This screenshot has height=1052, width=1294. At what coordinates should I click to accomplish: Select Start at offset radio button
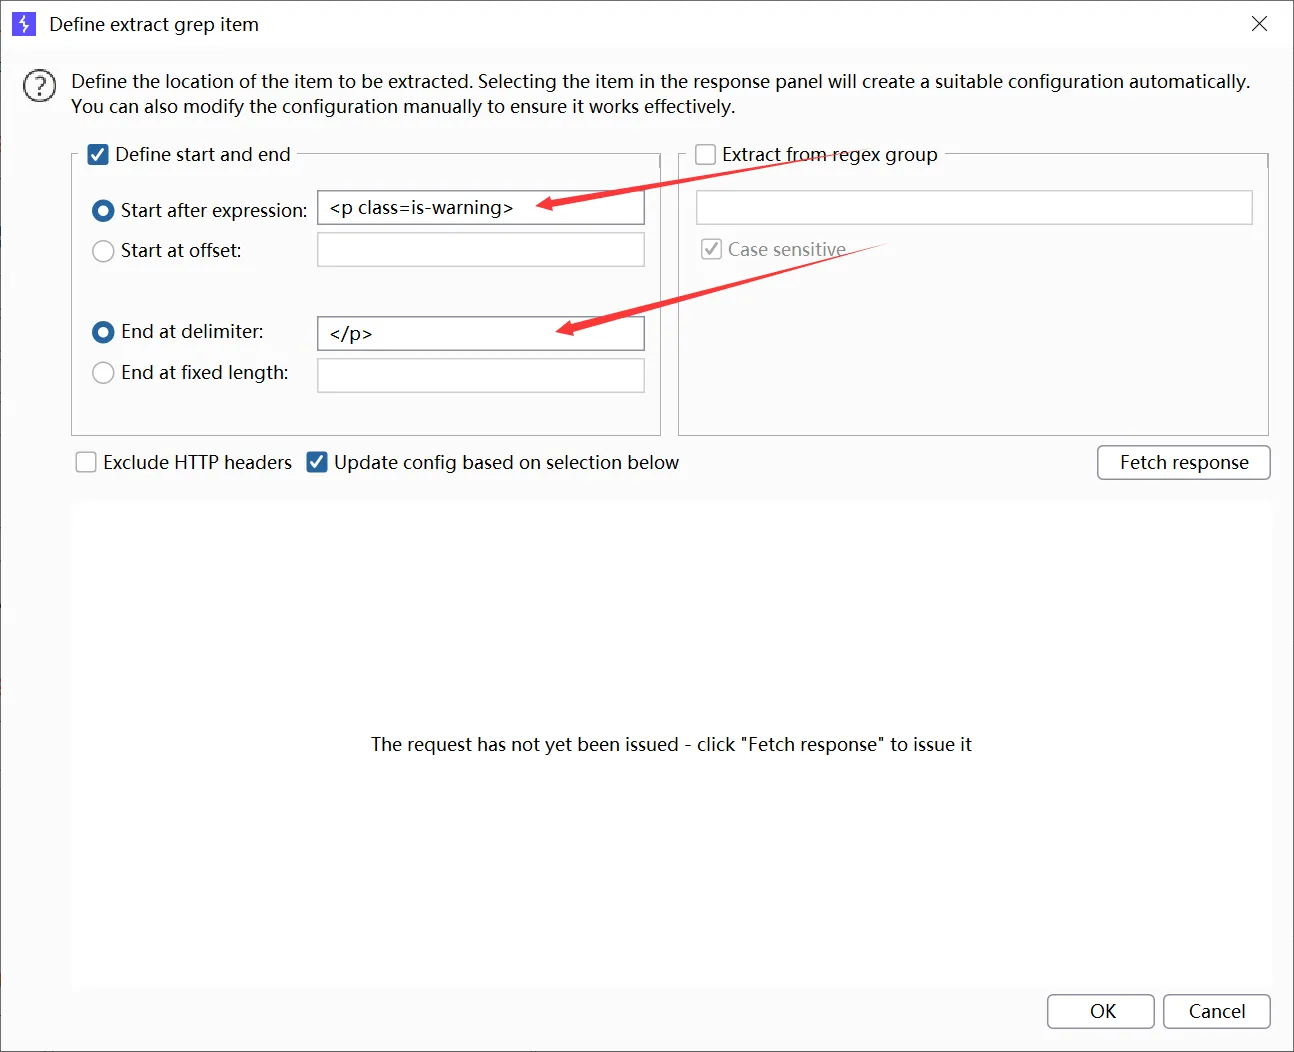[103, 251]
